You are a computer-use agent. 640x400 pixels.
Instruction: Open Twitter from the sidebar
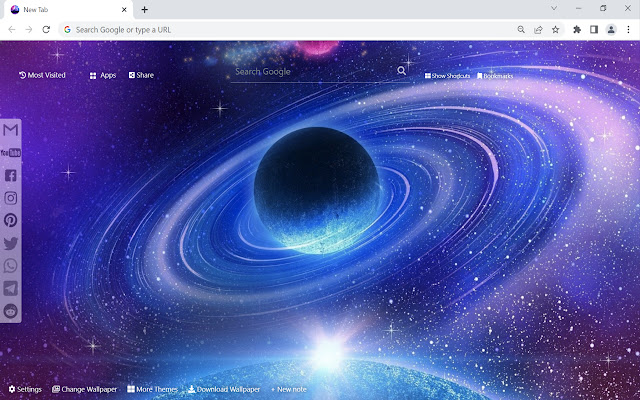coord(11,243)
